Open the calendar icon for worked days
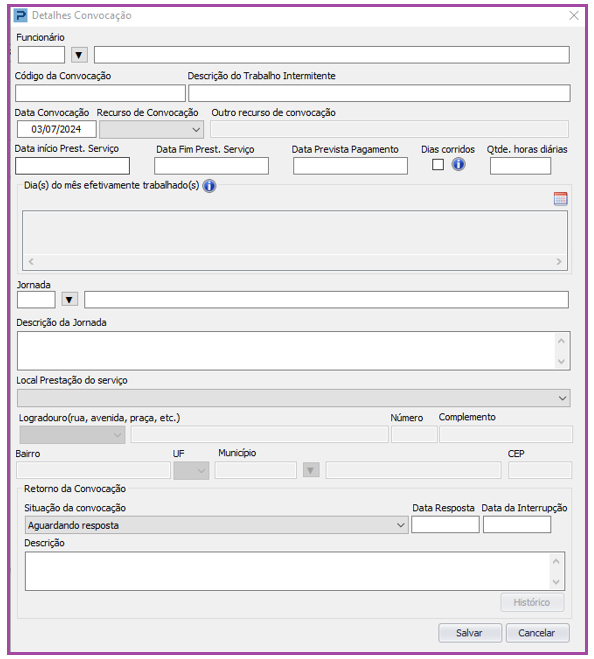 click(x=560, y=198)
